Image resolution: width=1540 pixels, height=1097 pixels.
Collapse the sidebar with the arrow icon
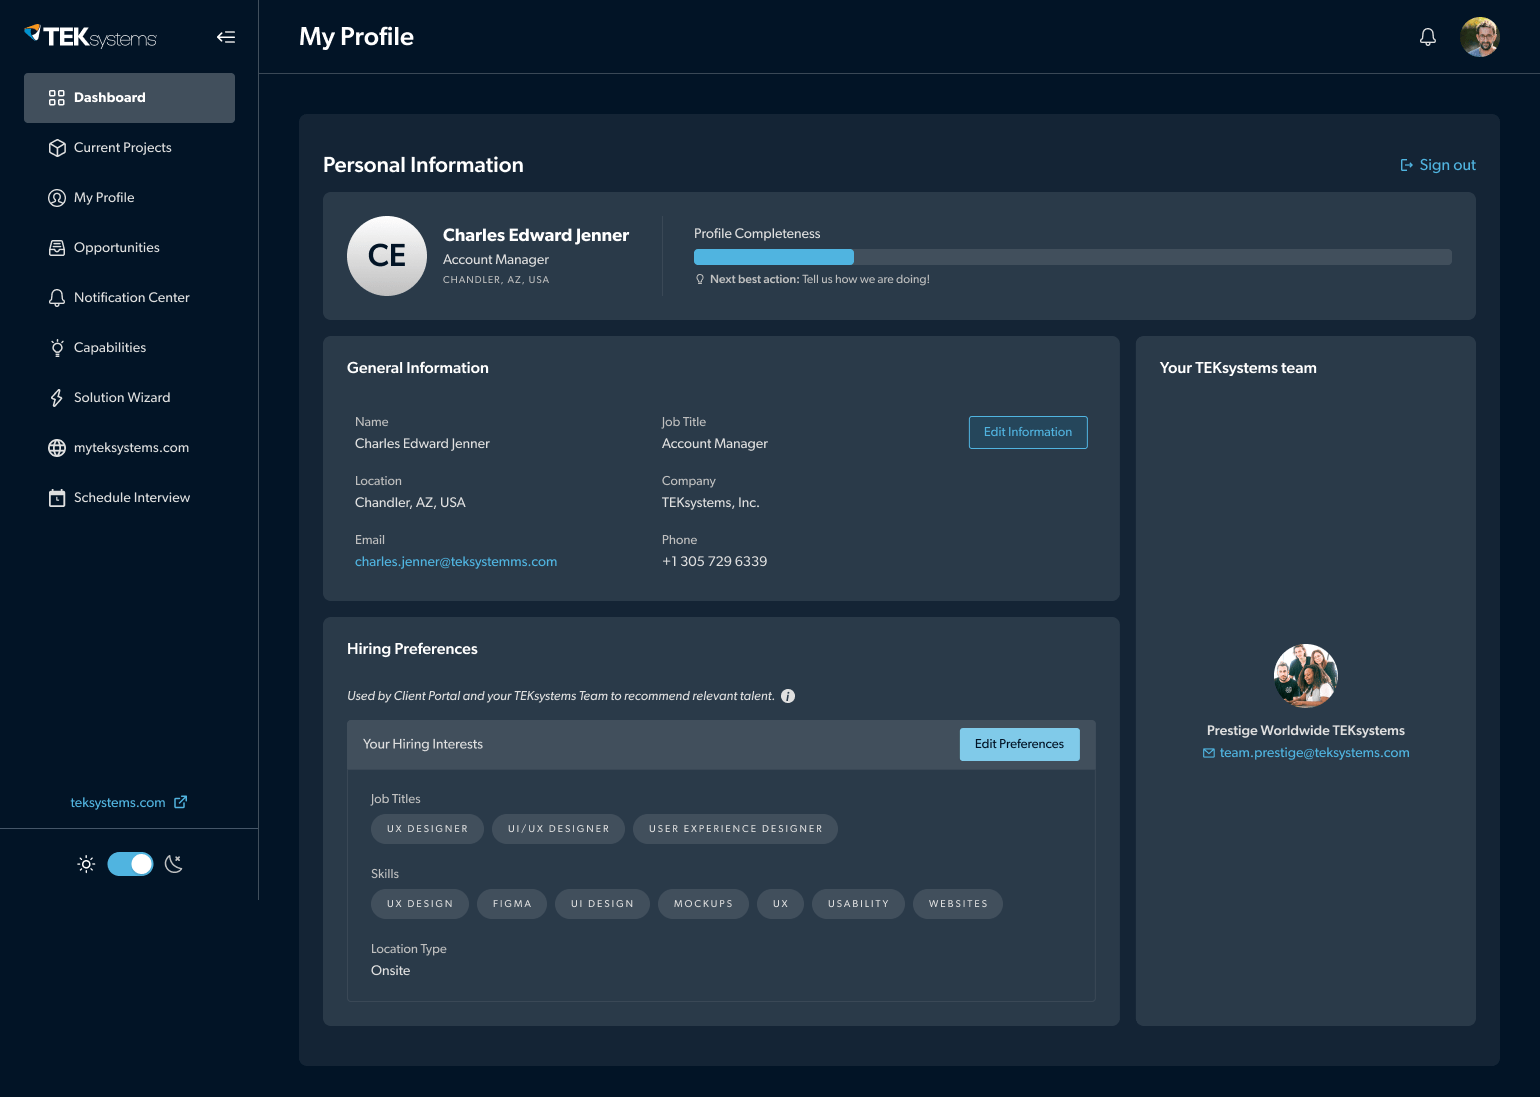(x=226, y=37)
